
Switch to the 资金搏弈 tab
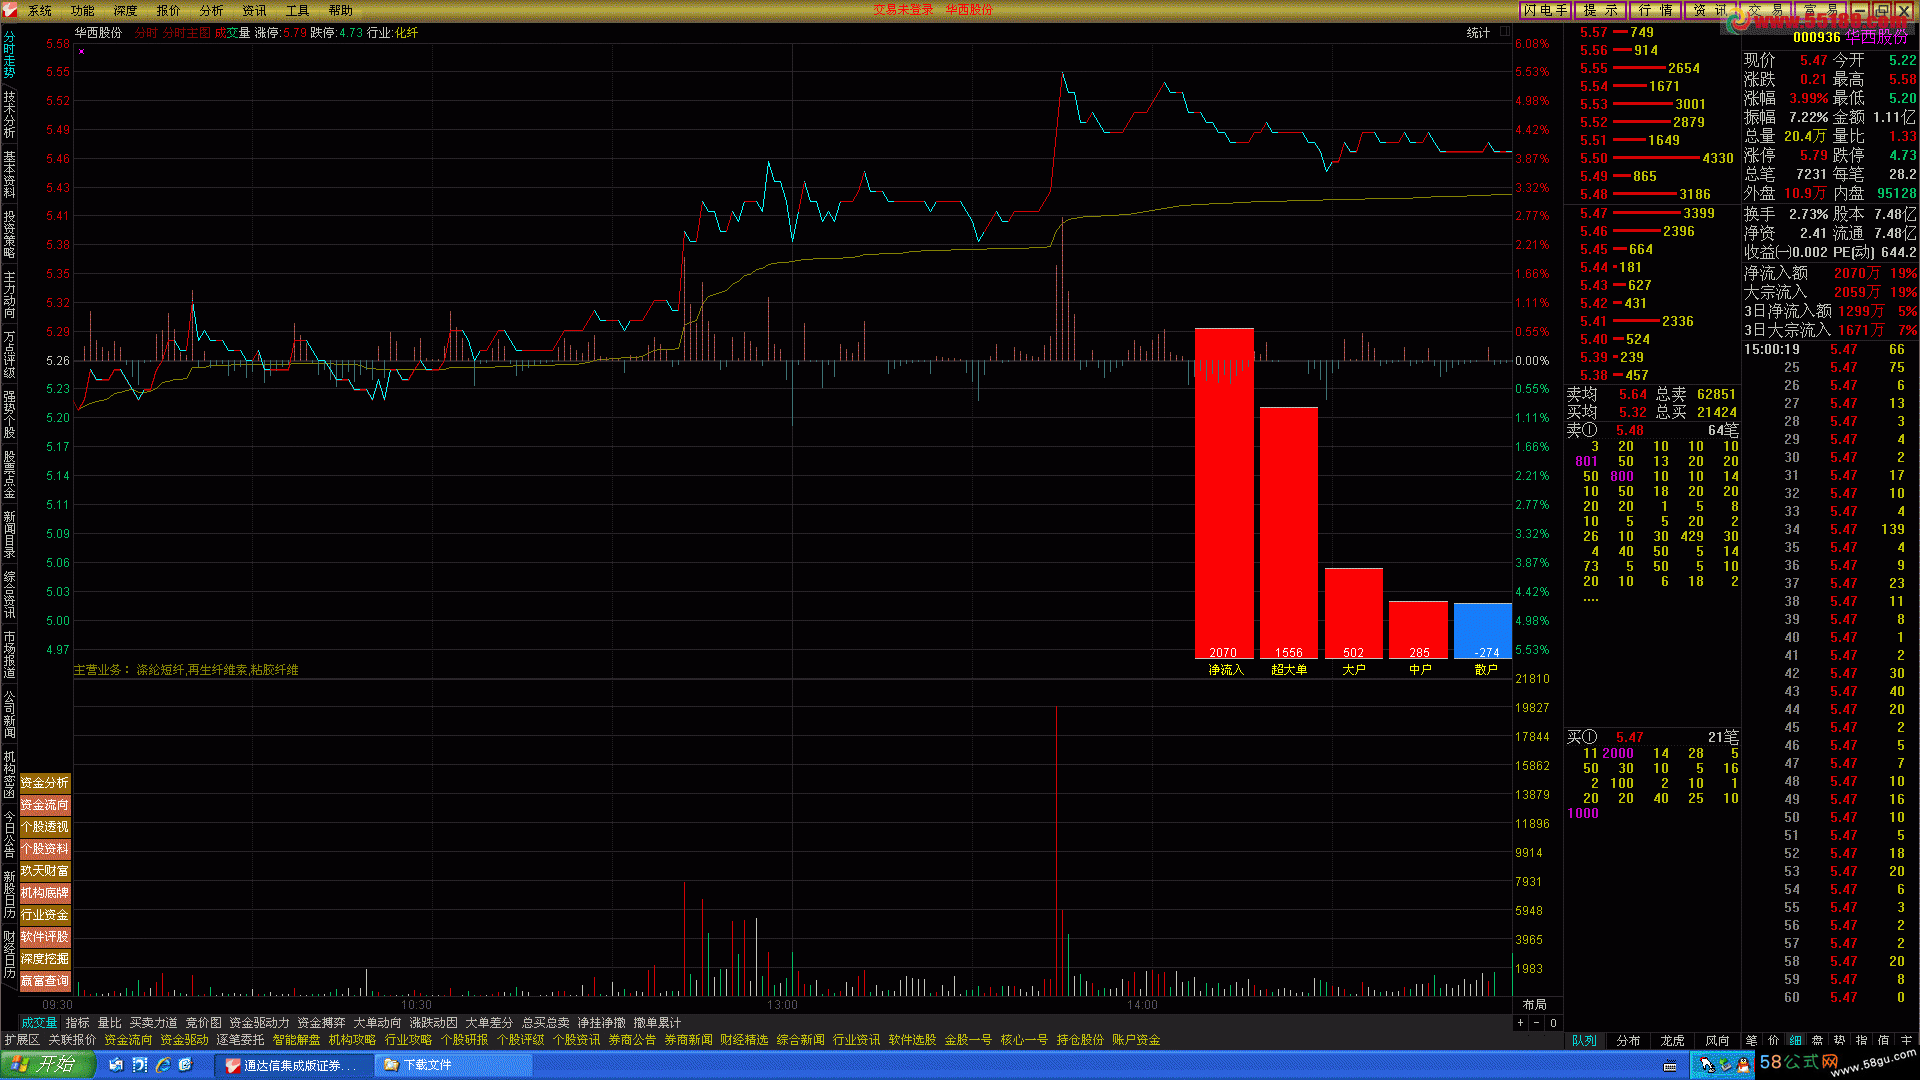coord(321,1023)
